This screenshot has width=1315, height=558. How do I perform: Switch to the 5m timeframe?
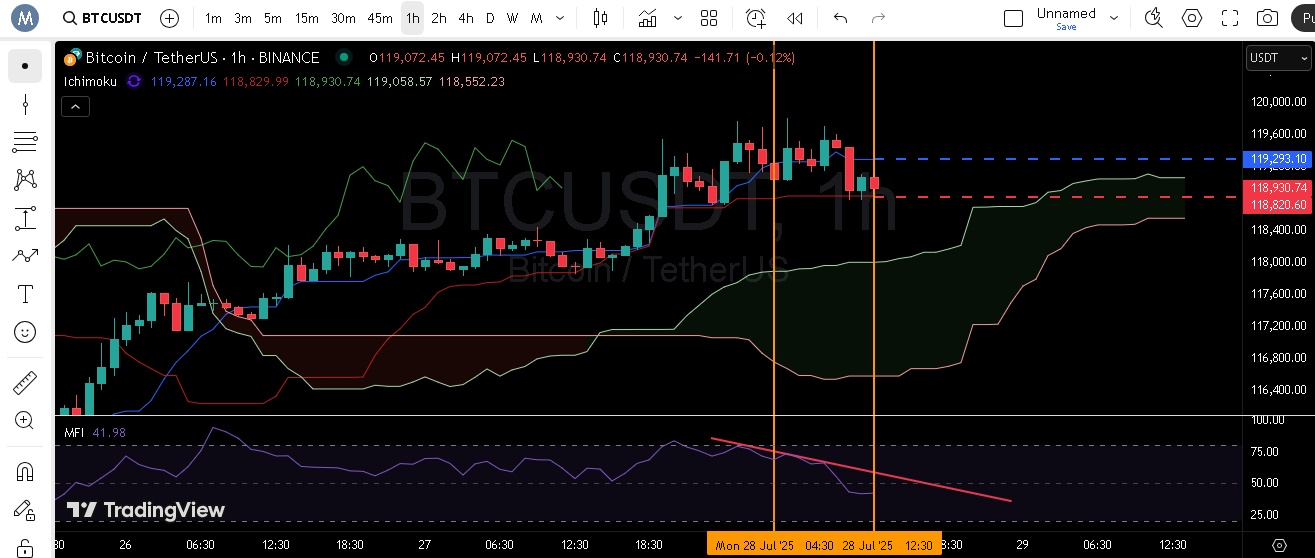click(273, 18)
